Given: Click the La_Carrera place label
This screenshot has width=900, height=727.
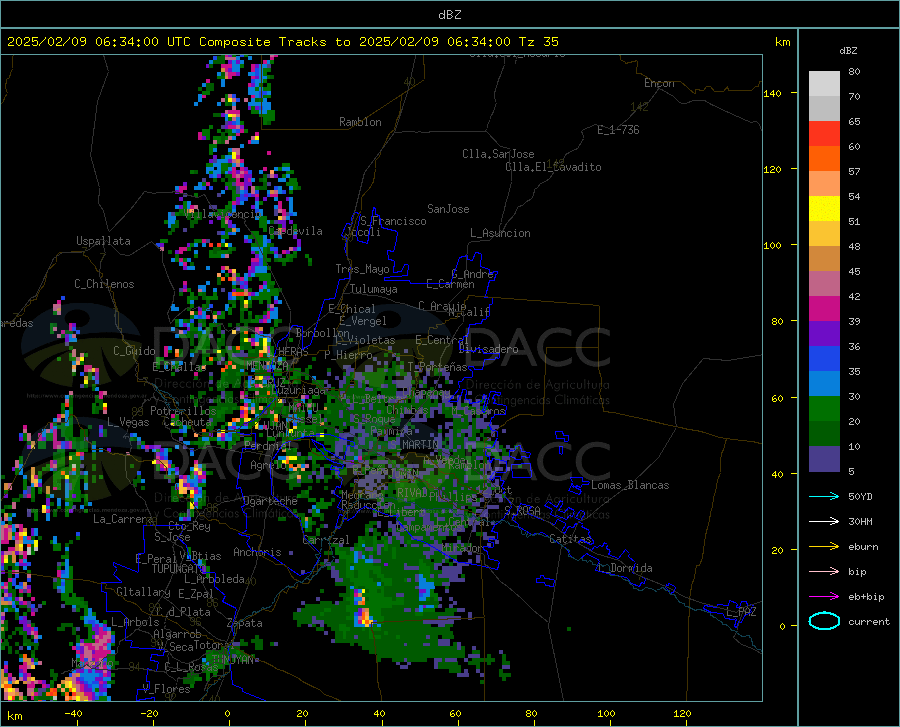Looking at the screenshot, I should click(x=123, y=519).
